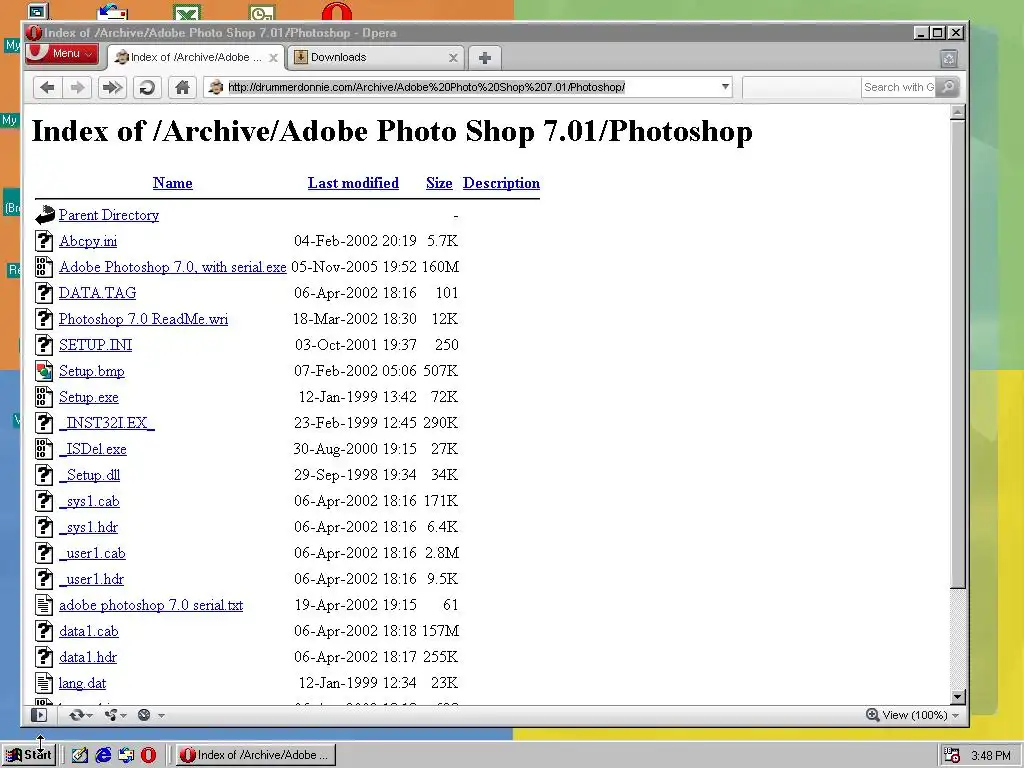Sort listing by Last modified header
The width and height of the screenshot is (1024, 768).
point(353,183)
